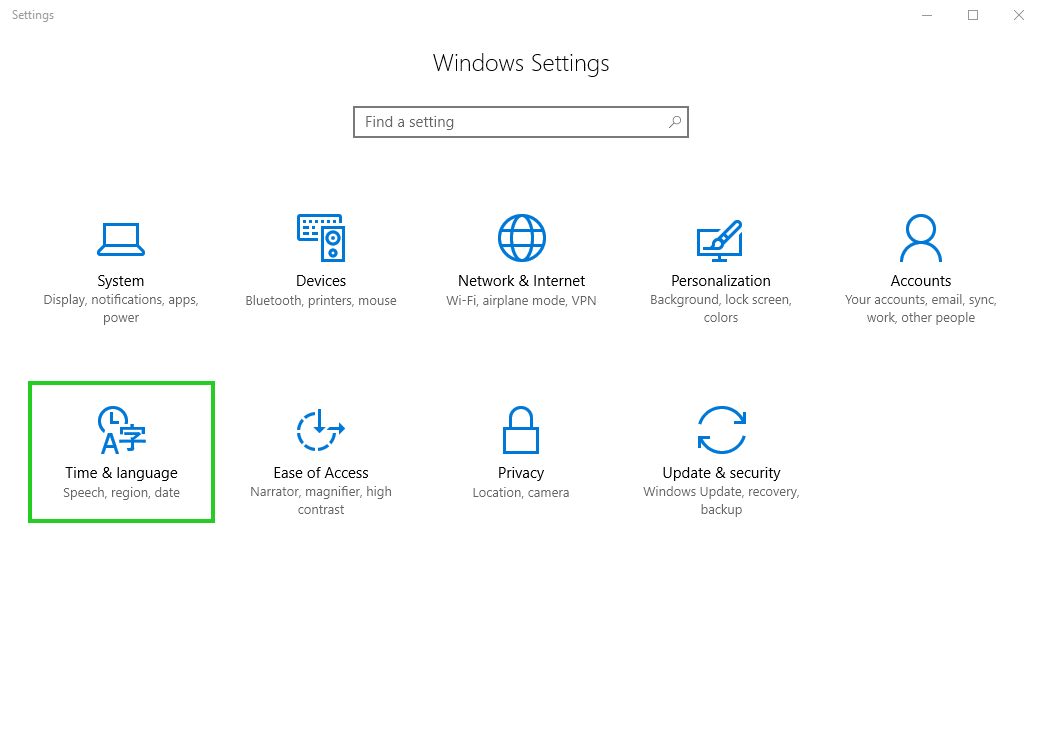Open Update & security sync icon
The height and width of the screenshot is (739, 1042).
coord(720,430)
